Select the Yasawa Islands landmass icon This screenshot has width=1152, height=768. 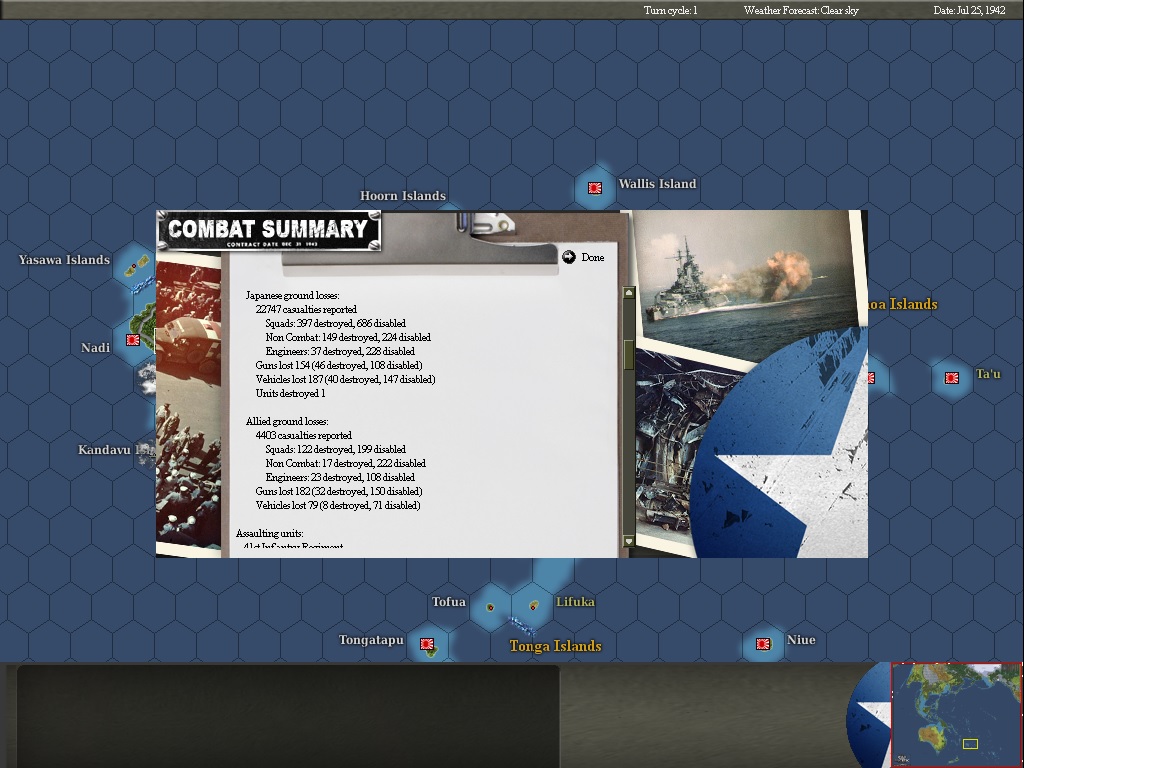tap(137, 266)
